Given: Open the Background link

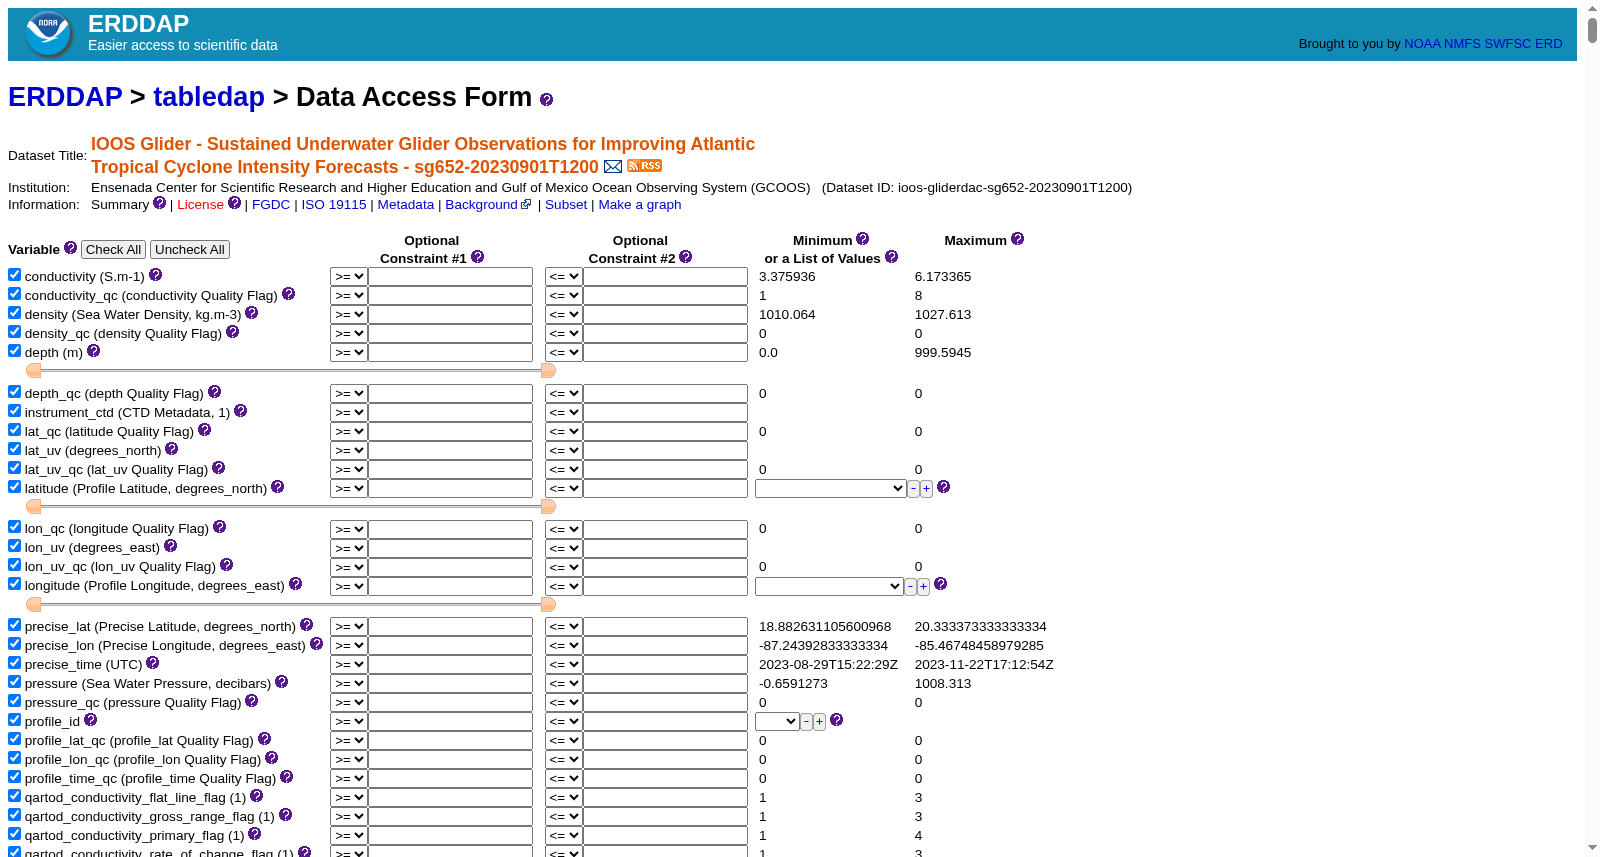Looking at the screenshot, I should [488, 205].
